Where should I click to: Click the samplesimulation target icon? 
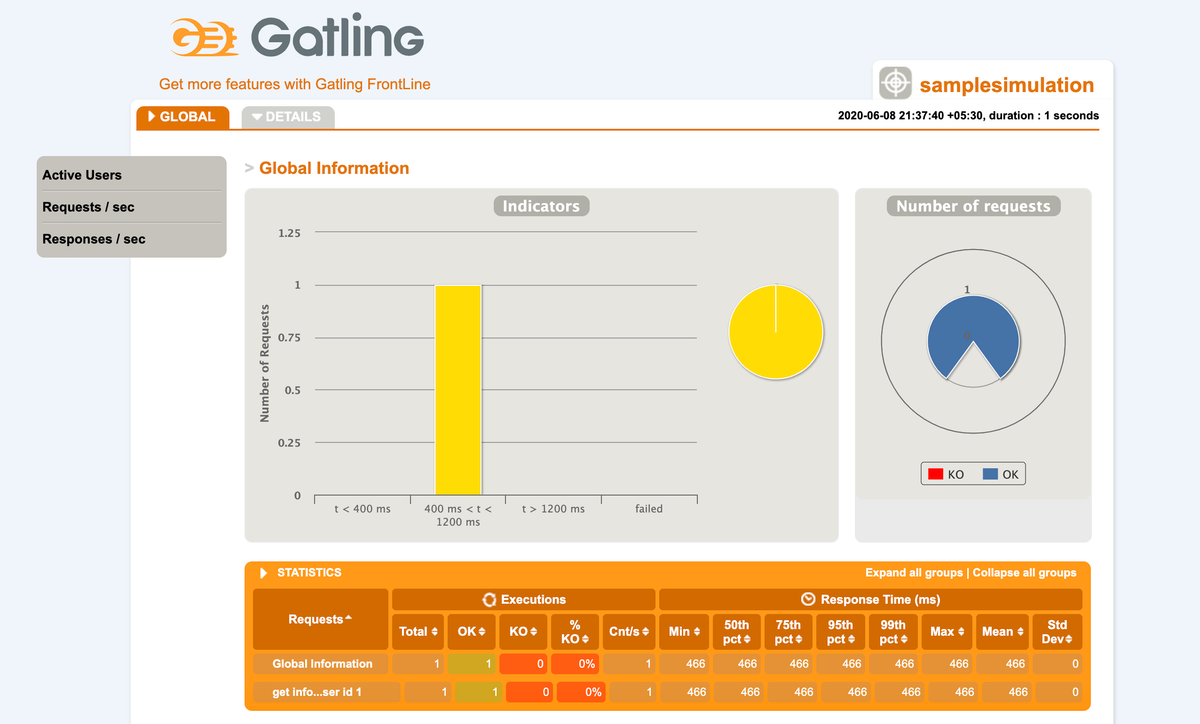[896, 84]
